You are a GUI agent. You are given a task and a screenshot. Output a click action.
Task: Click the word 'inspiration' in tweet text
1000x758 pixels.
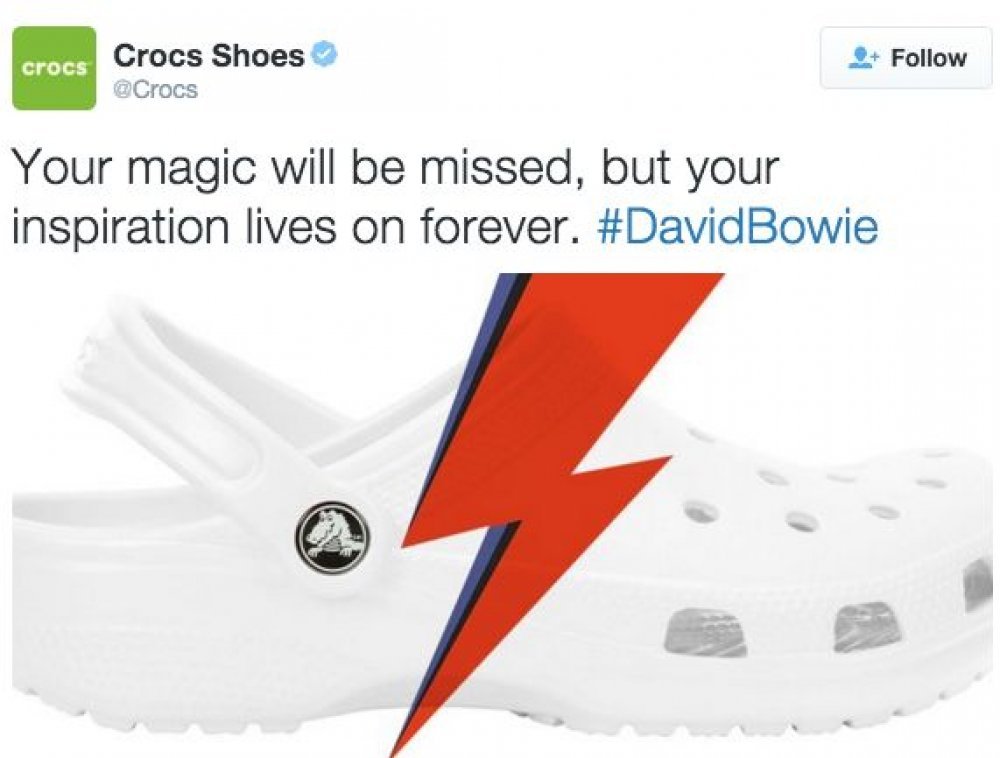(x=121, y=228)
